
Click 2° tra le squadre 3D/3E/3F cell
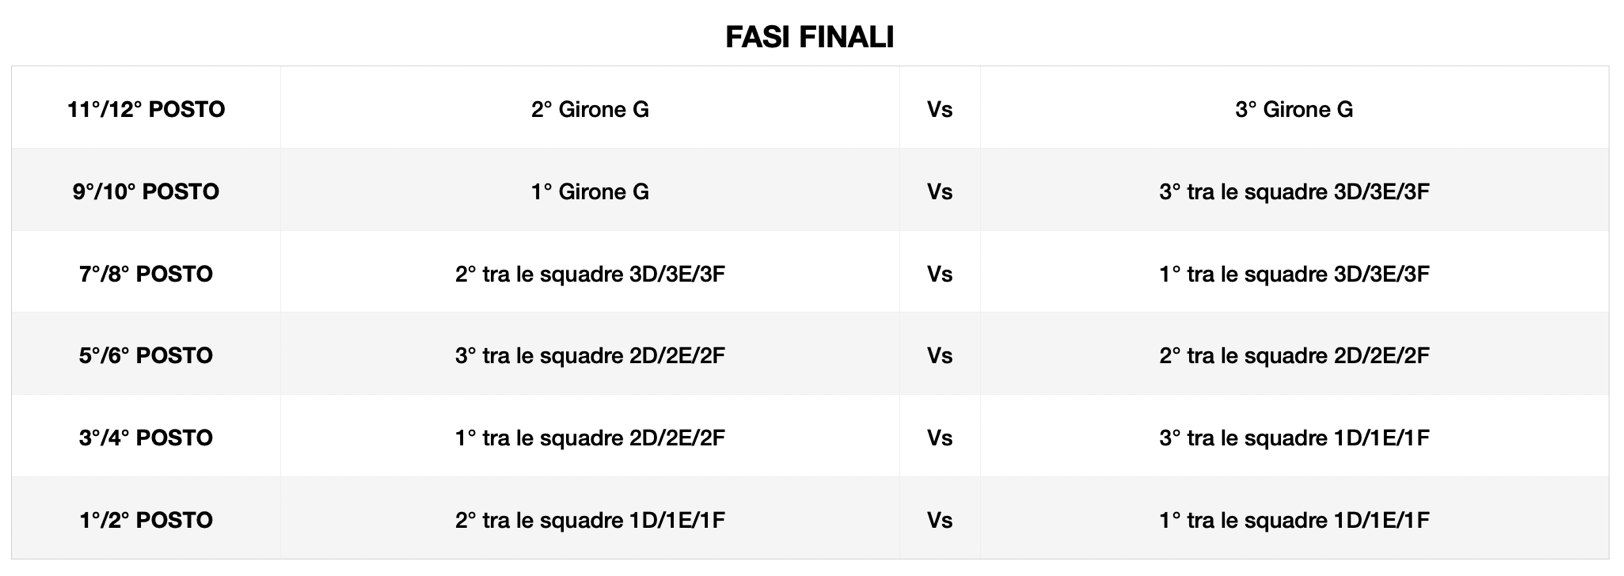(x=590, y=274)
